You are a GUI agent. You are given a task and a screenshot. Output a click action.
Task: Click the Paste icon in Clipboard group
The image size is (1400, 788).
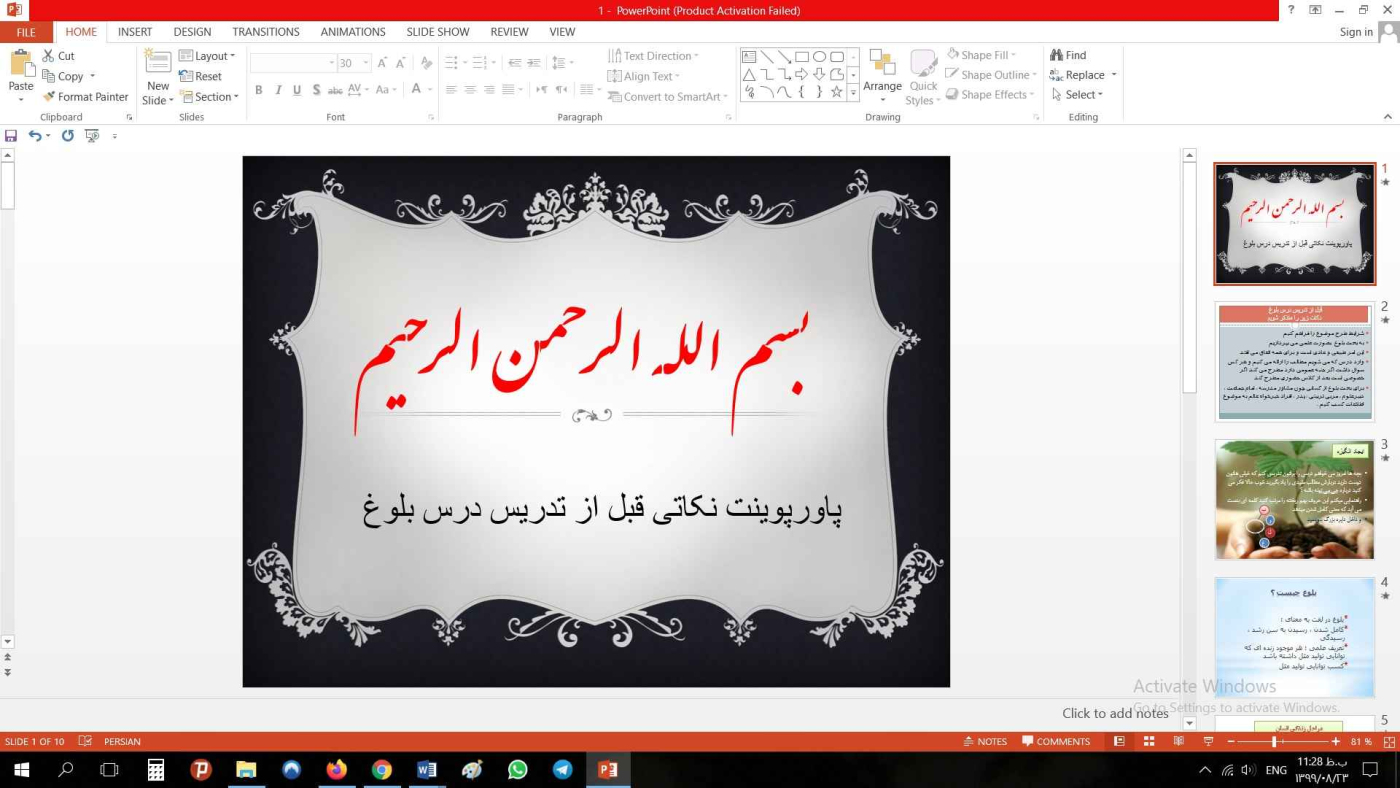point(21,65)
